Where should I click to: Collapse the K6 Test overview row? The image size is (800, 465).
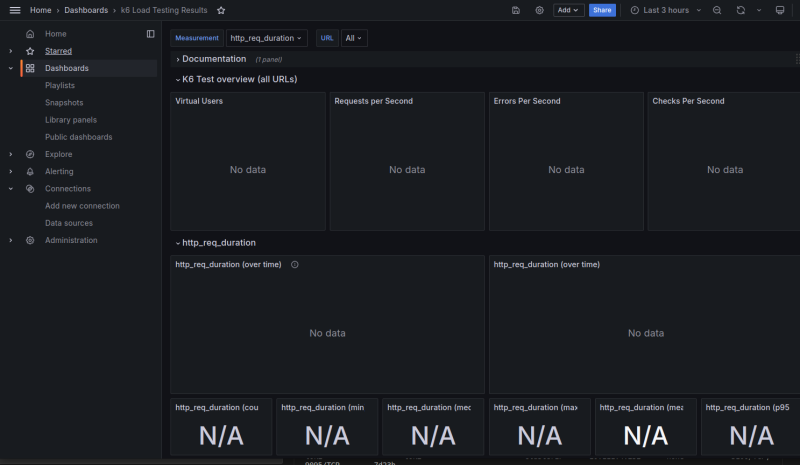(238, 79)
